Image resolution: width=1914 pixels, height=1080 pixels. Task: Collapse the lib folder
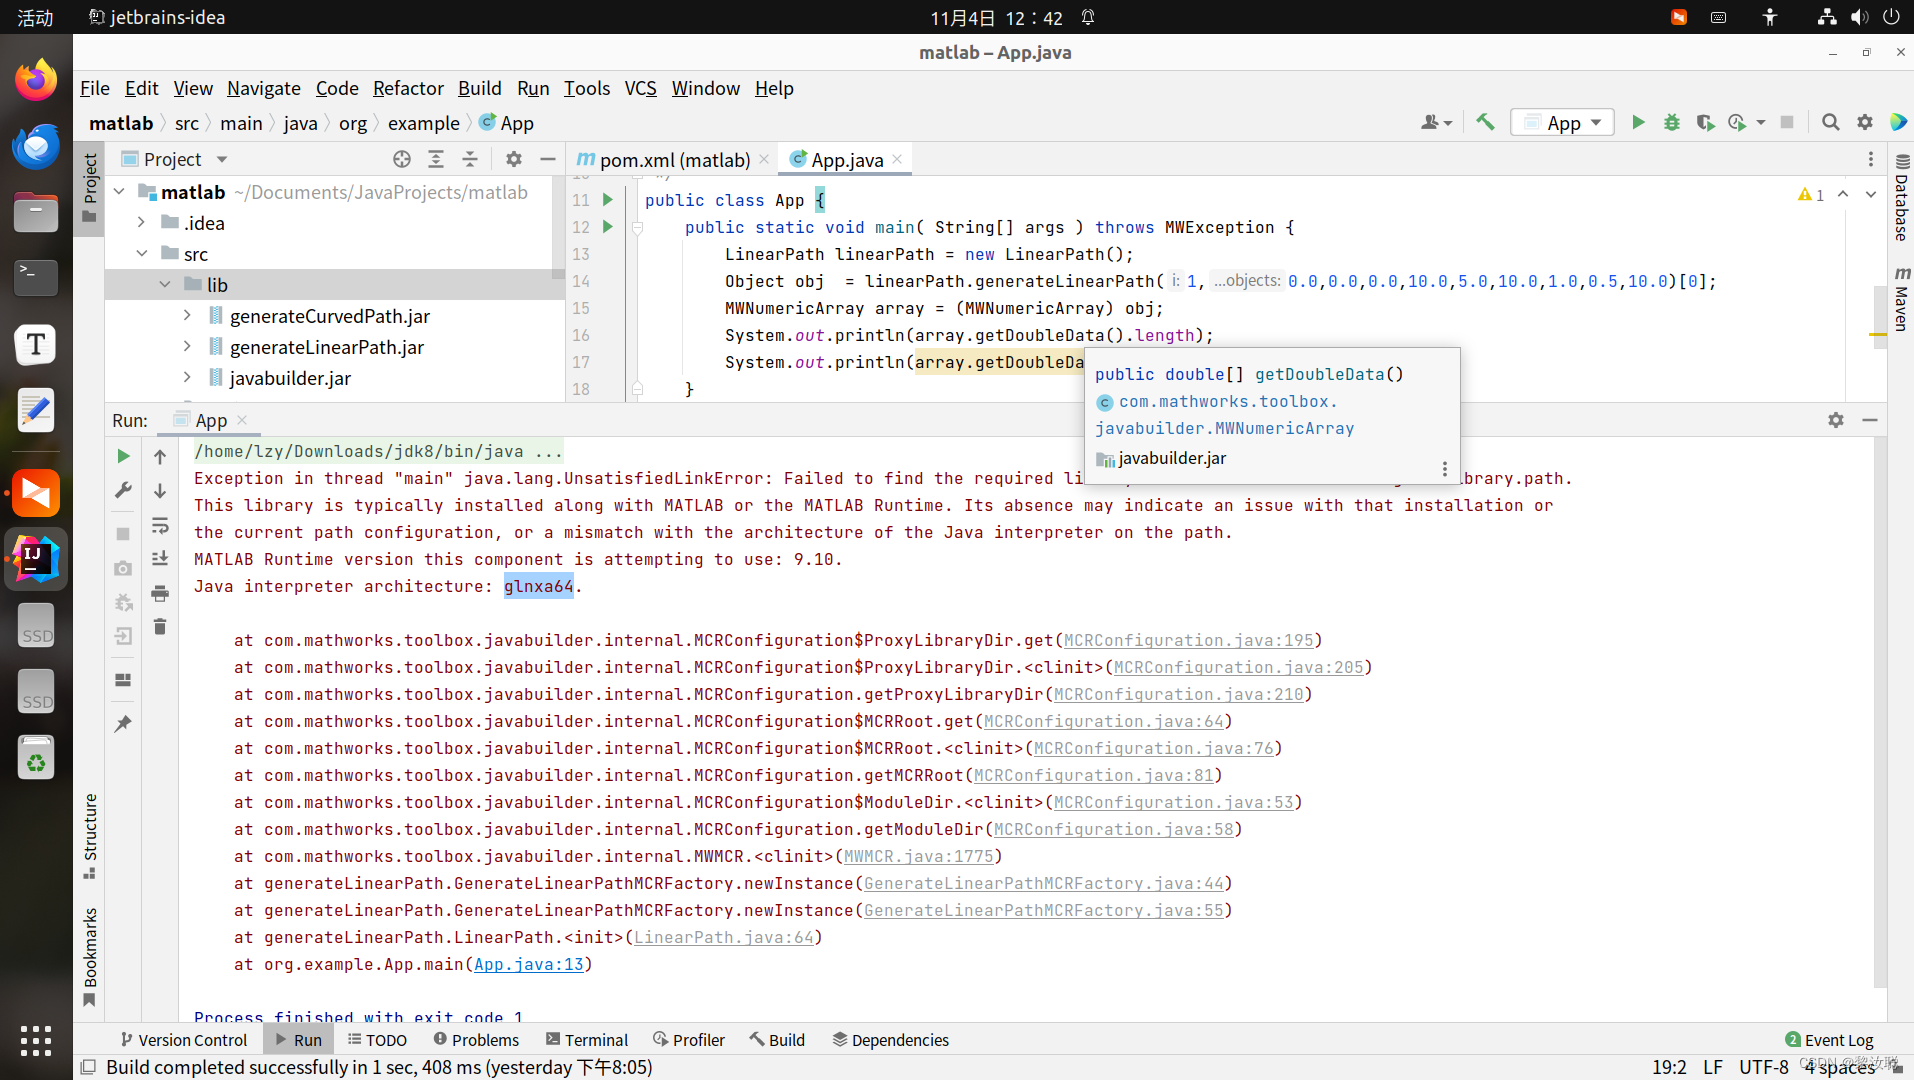165,285
